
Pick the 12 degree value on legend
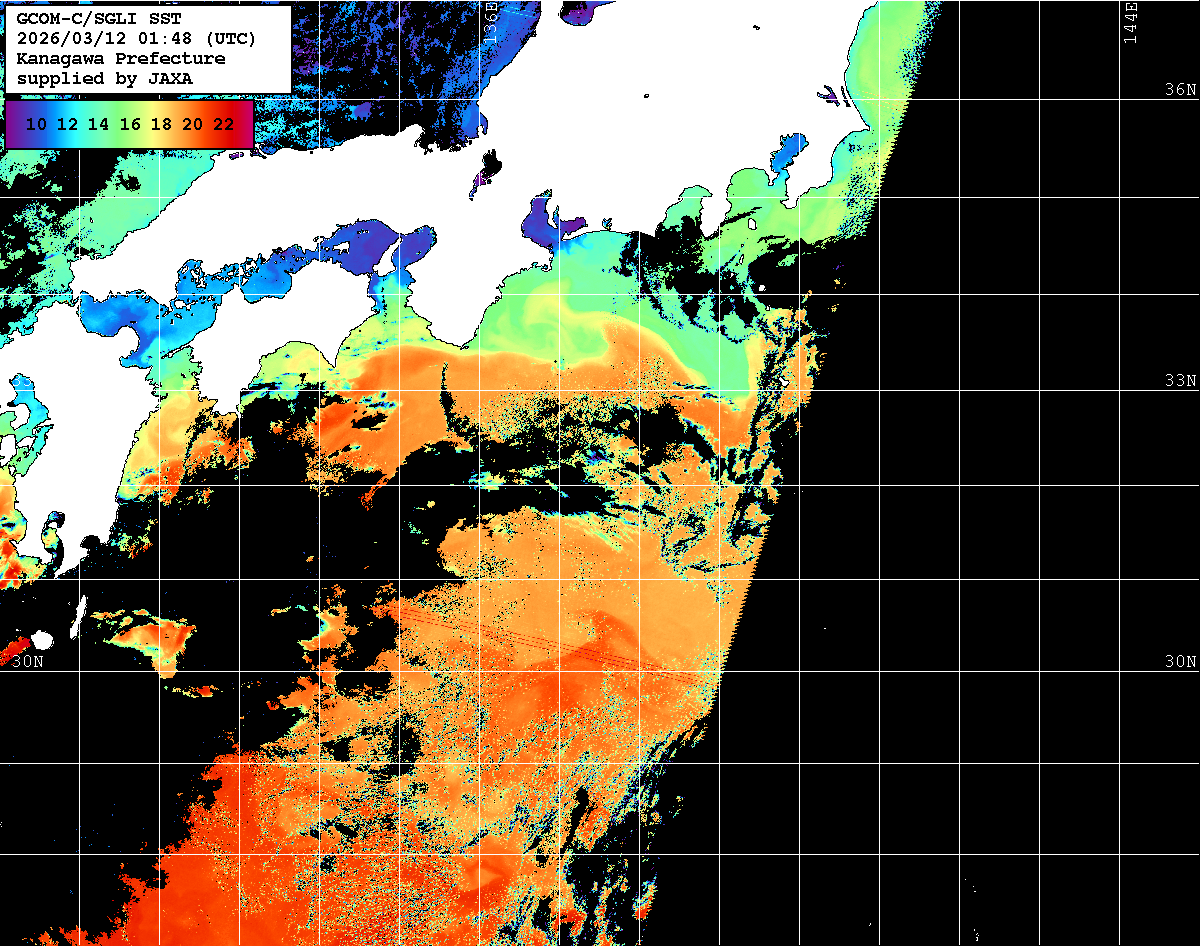click(x=67, y=125)
